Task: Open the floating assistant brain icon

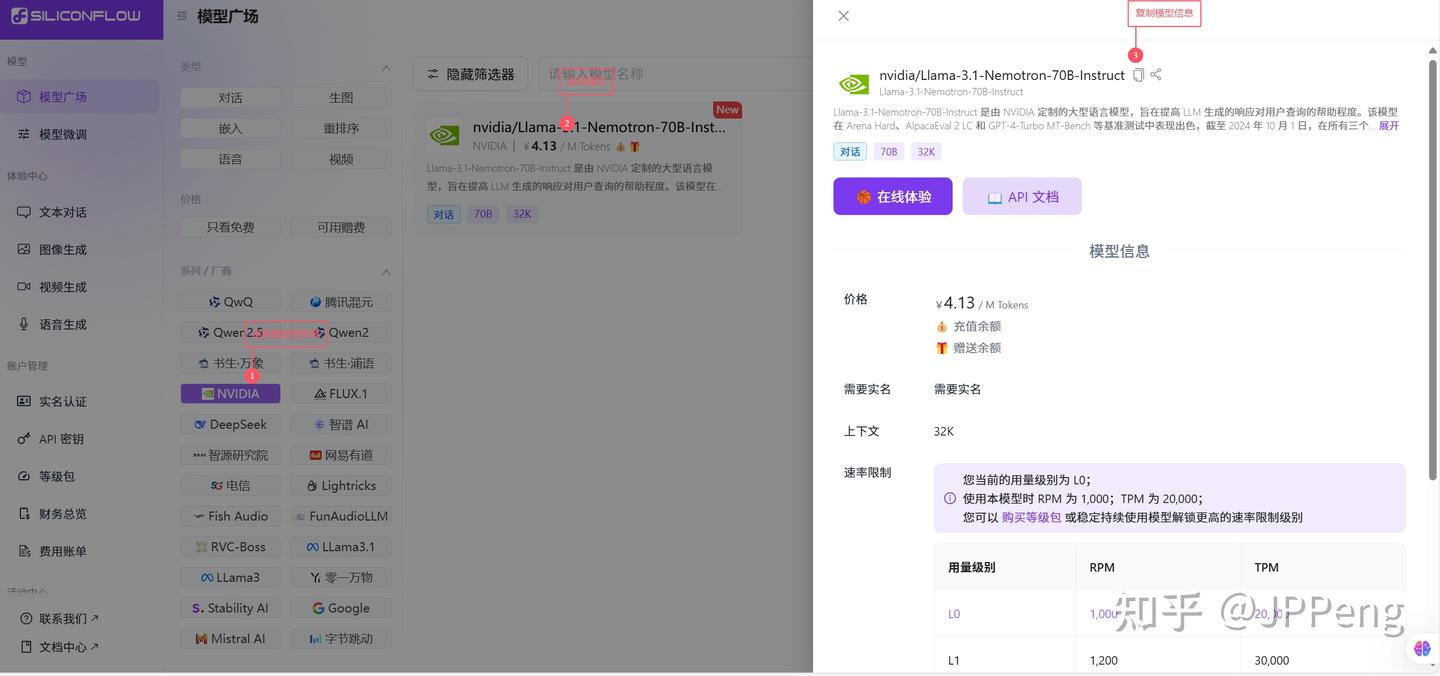Action: click(x=1422, y=649)
